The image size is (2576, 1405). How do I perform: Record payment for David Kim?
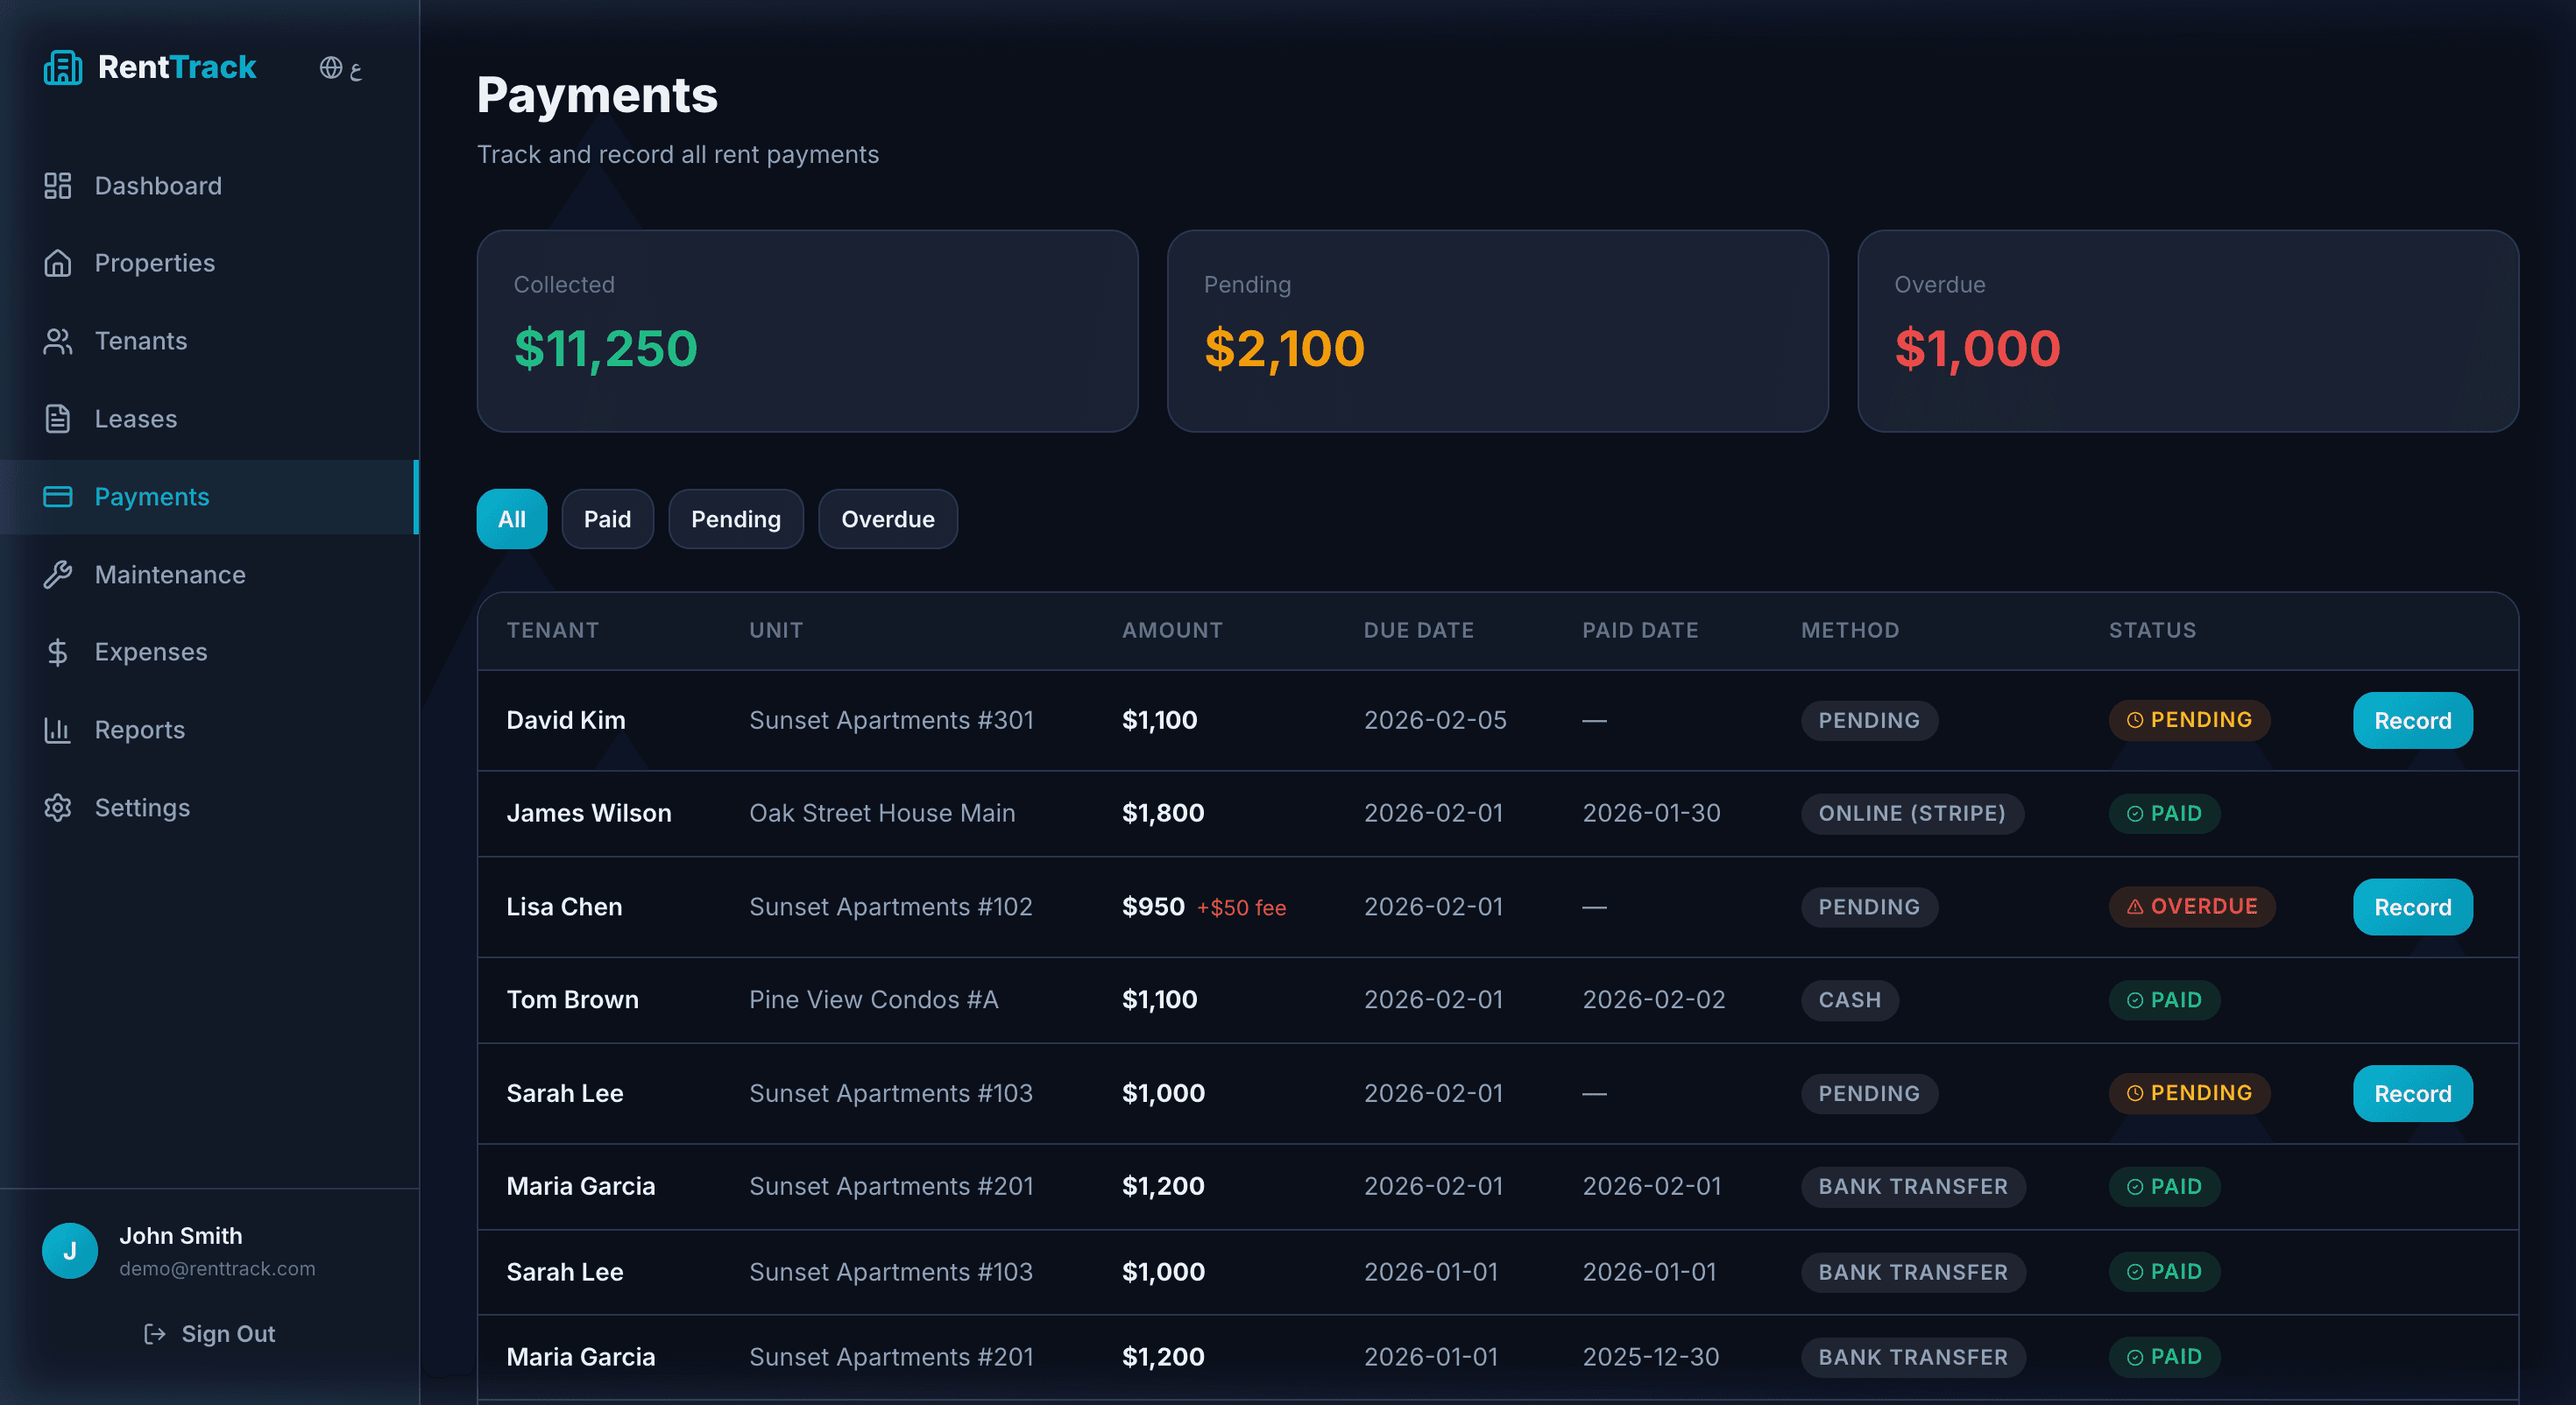[2412, 720]
